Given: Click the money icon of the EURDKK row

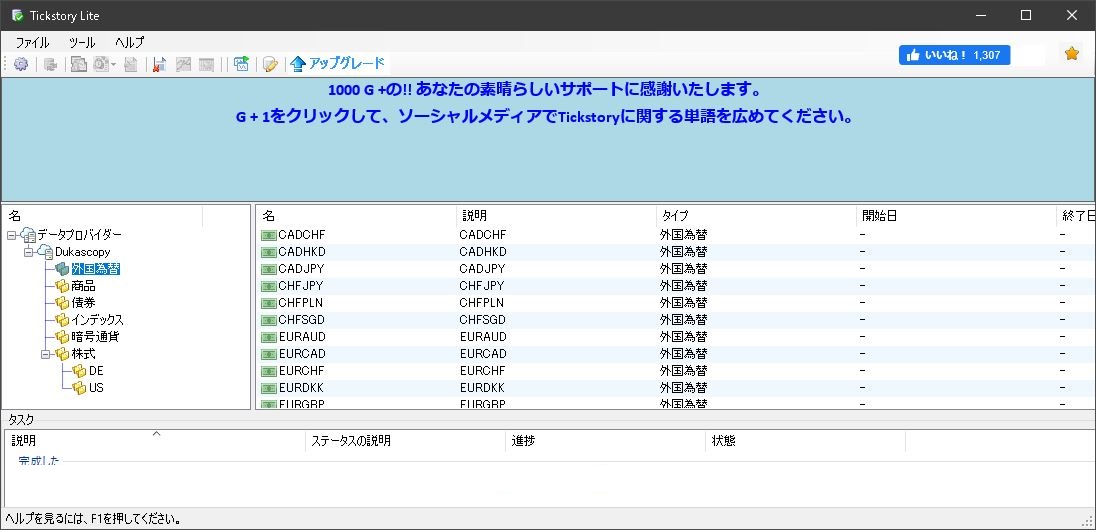Looking at the screenshot, I should (268, 387).
